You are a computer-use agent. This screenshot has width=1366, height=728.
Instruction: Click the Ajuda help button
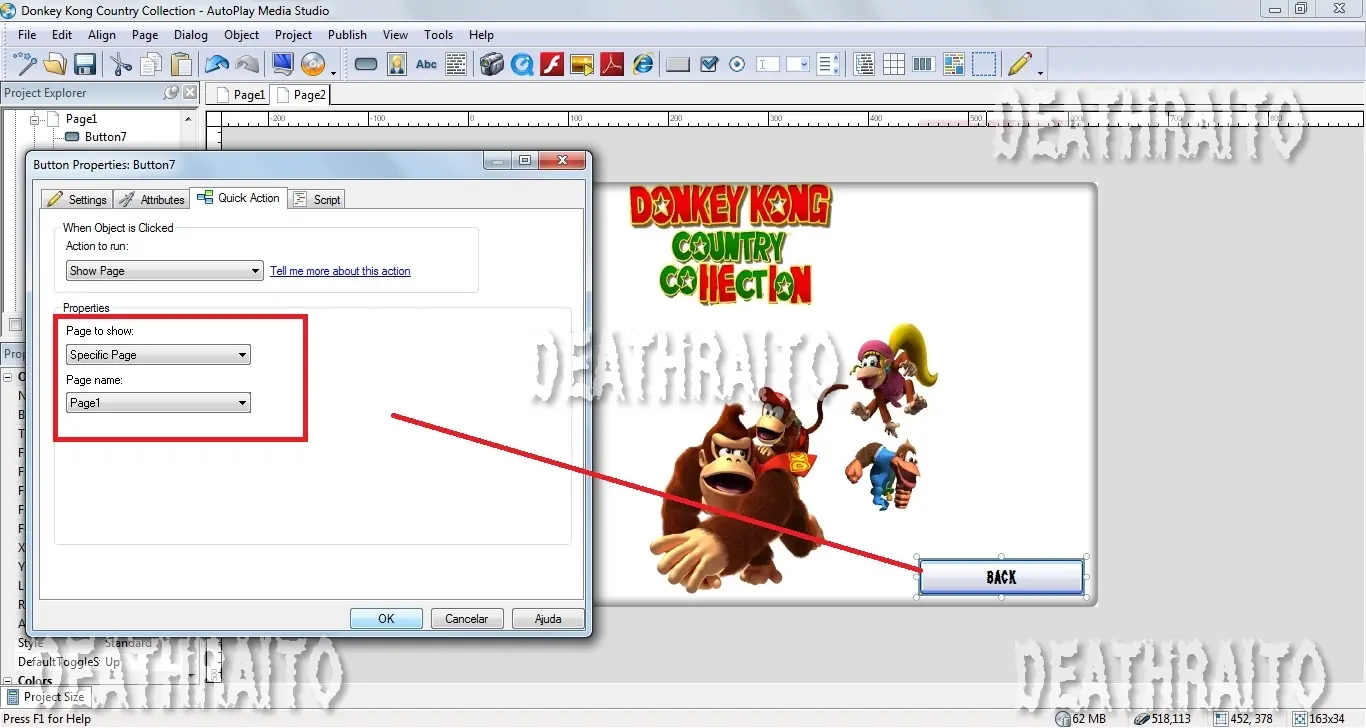click(x=548, y=618)
